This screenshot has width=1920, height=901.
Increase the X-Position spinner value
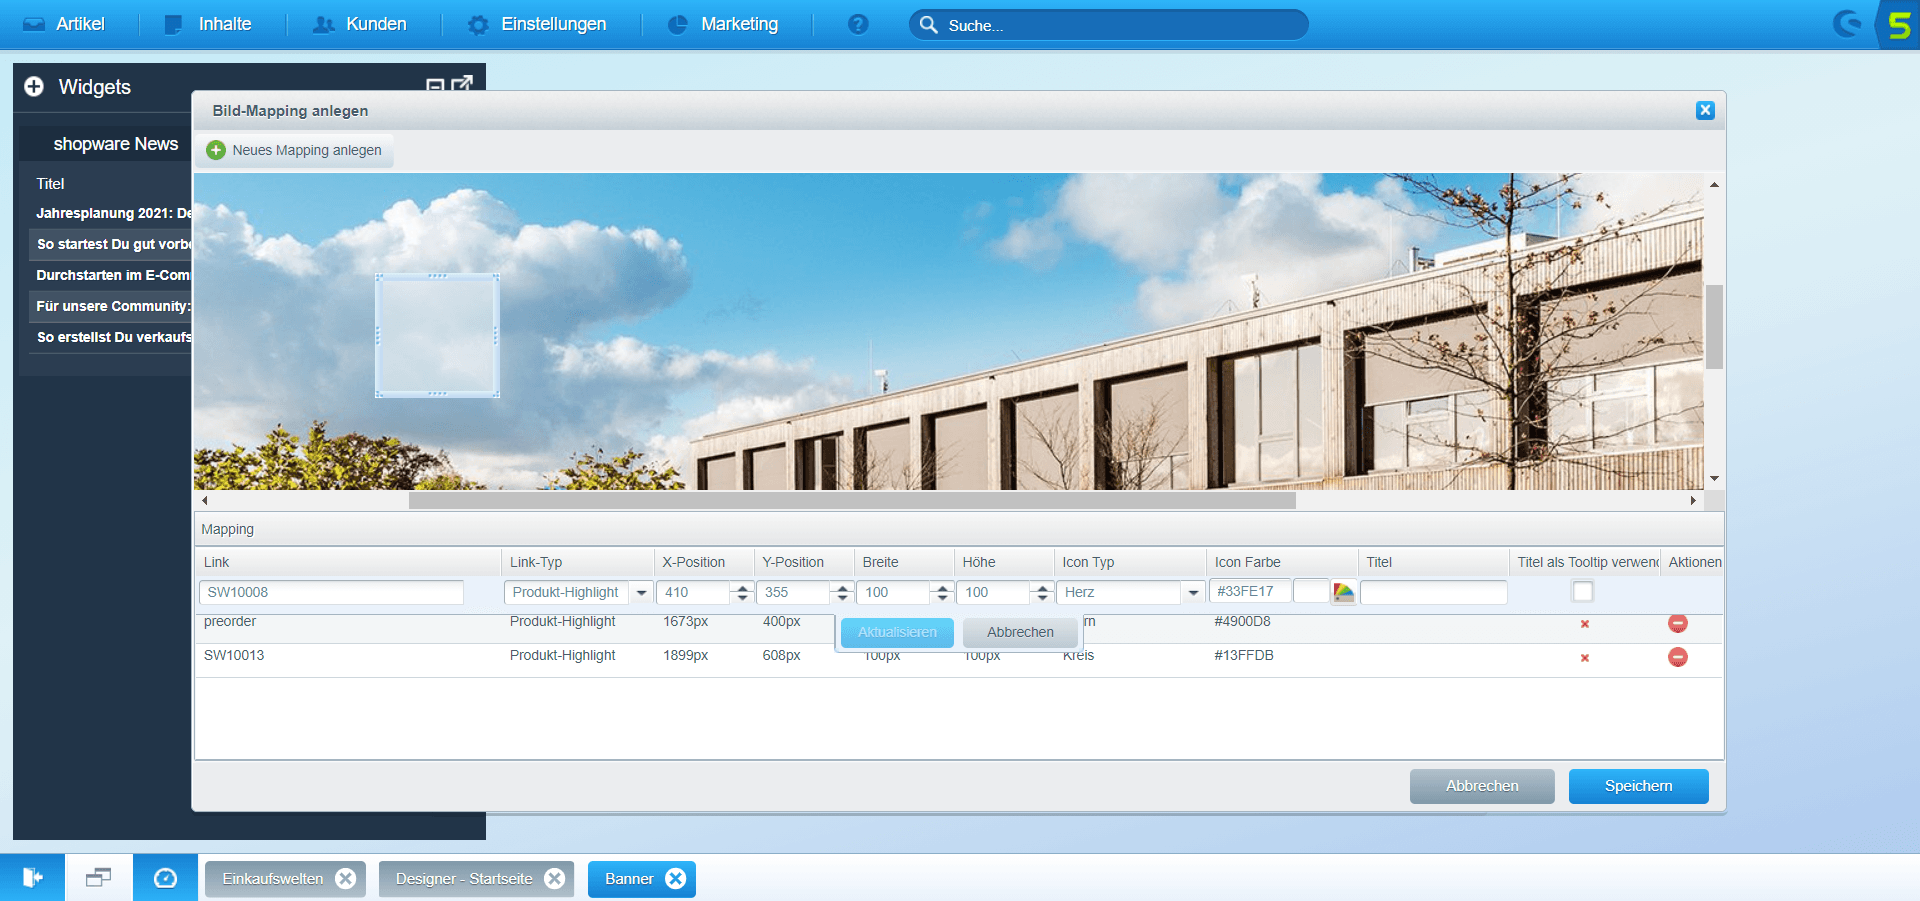pos(742,588)
